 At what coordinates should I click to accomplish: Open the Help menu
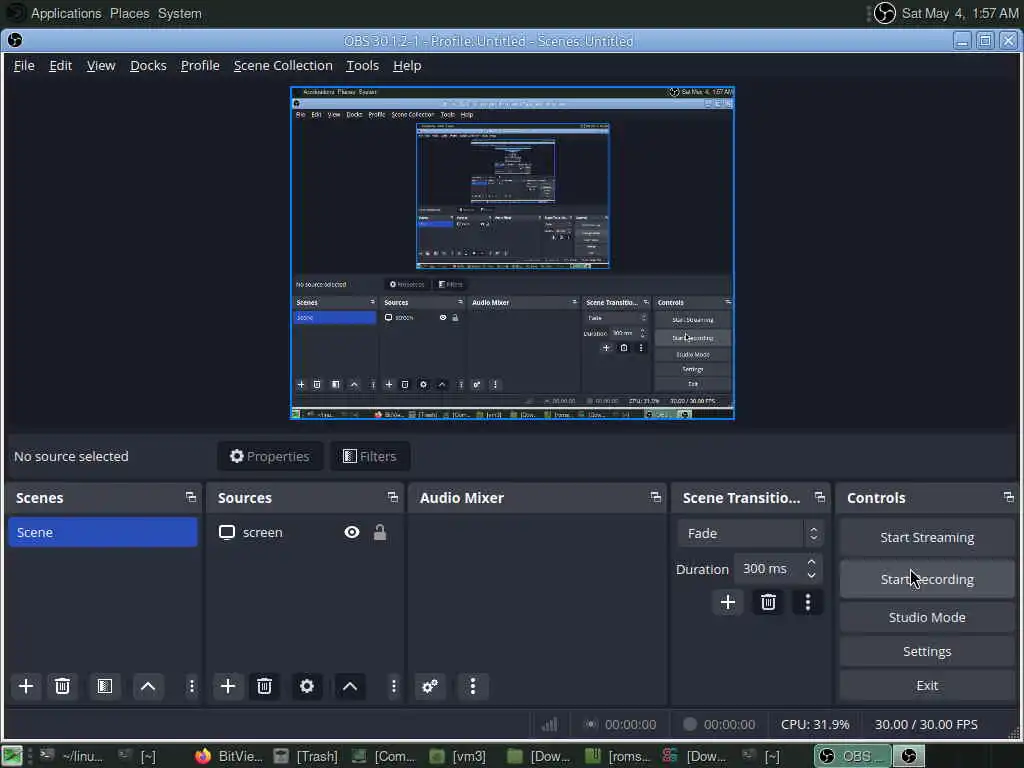(407, 65)
